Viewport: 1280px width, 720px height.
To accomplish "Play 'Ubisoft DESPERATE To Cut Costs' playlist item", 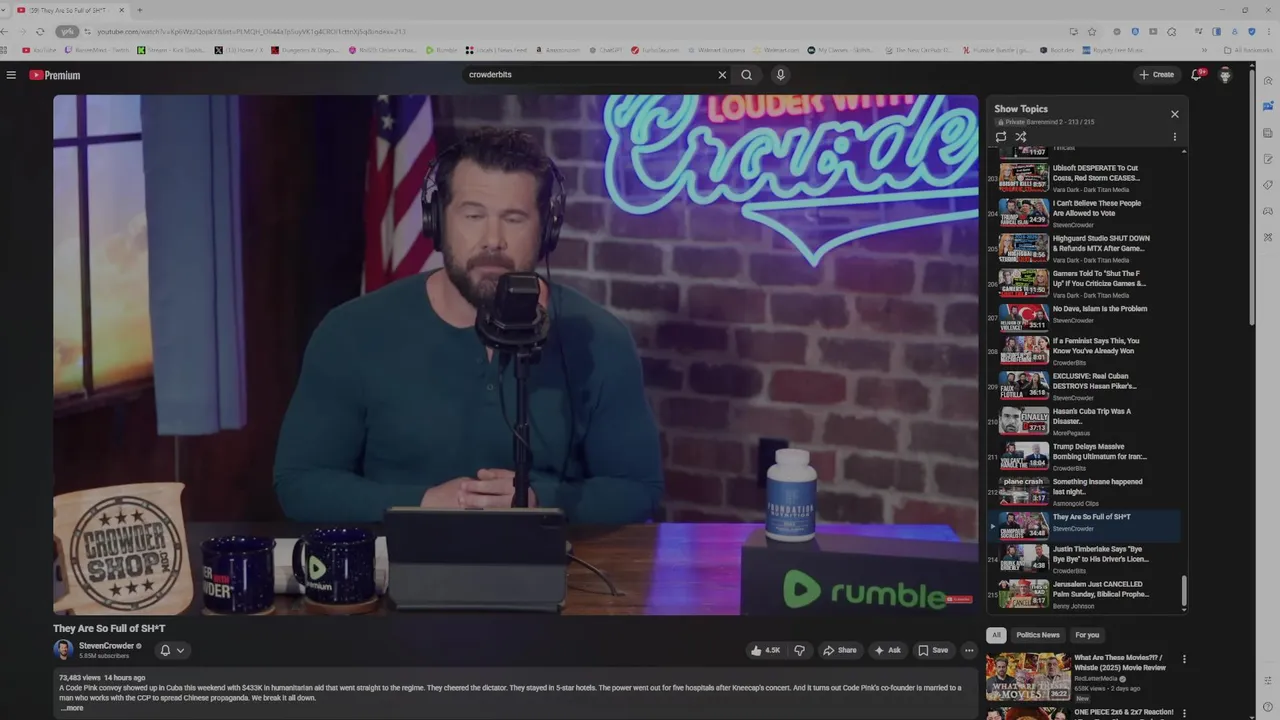I will (1084, 178).
